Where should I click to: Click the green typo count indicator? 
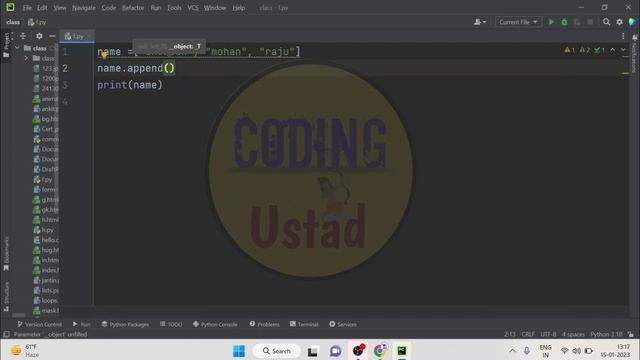coord(600,50)
